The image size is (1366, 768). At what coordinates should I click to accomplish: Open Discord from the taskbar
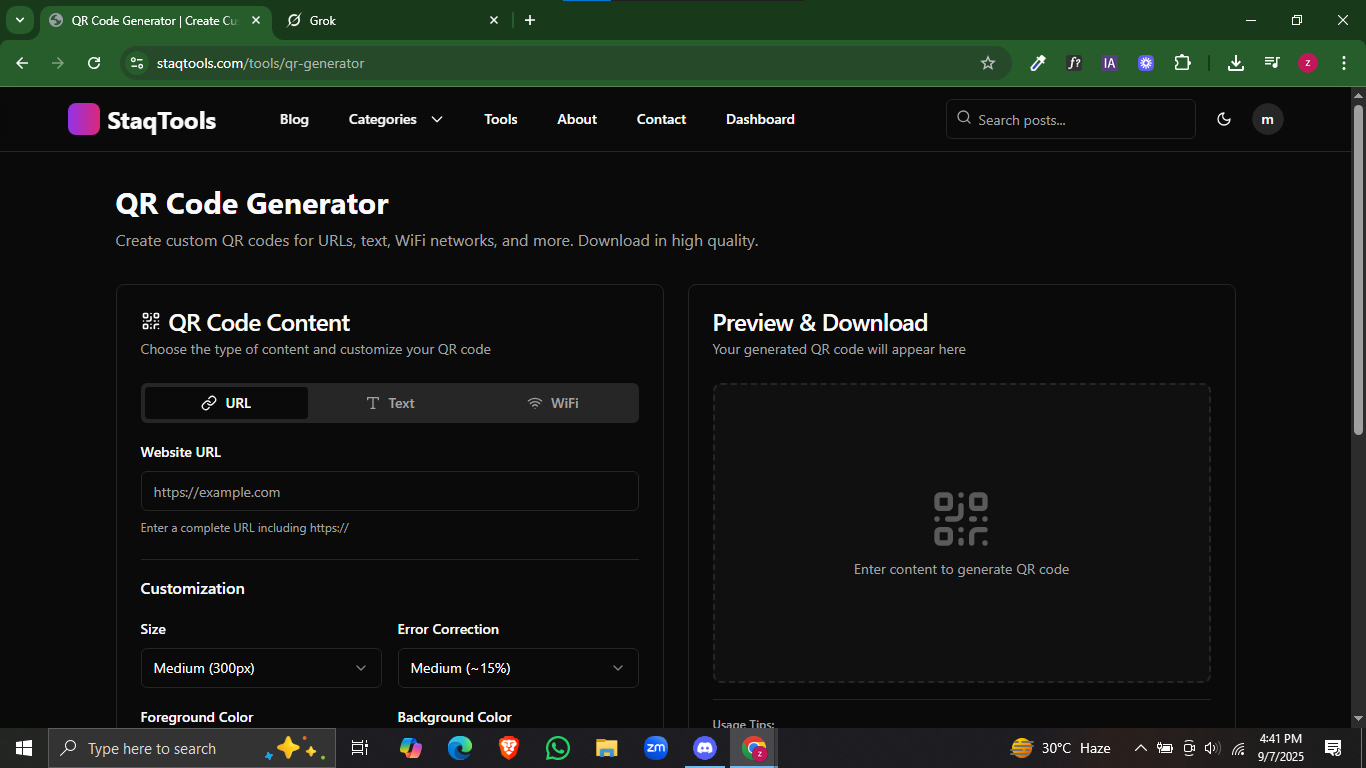705,748
